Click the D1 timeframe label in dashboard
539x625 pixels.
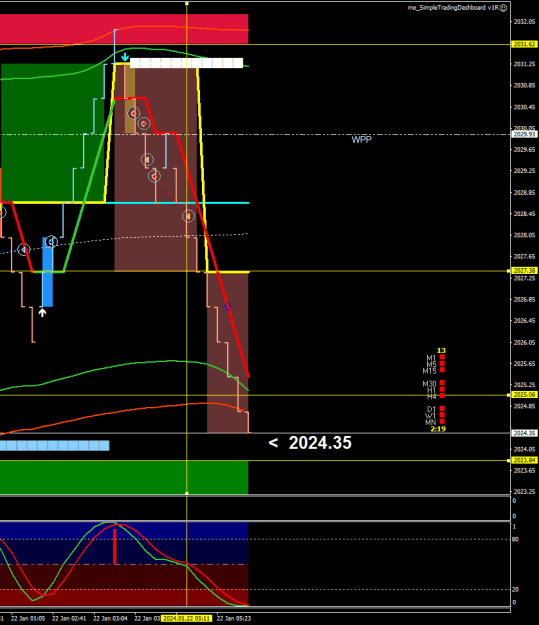(431, 409)
